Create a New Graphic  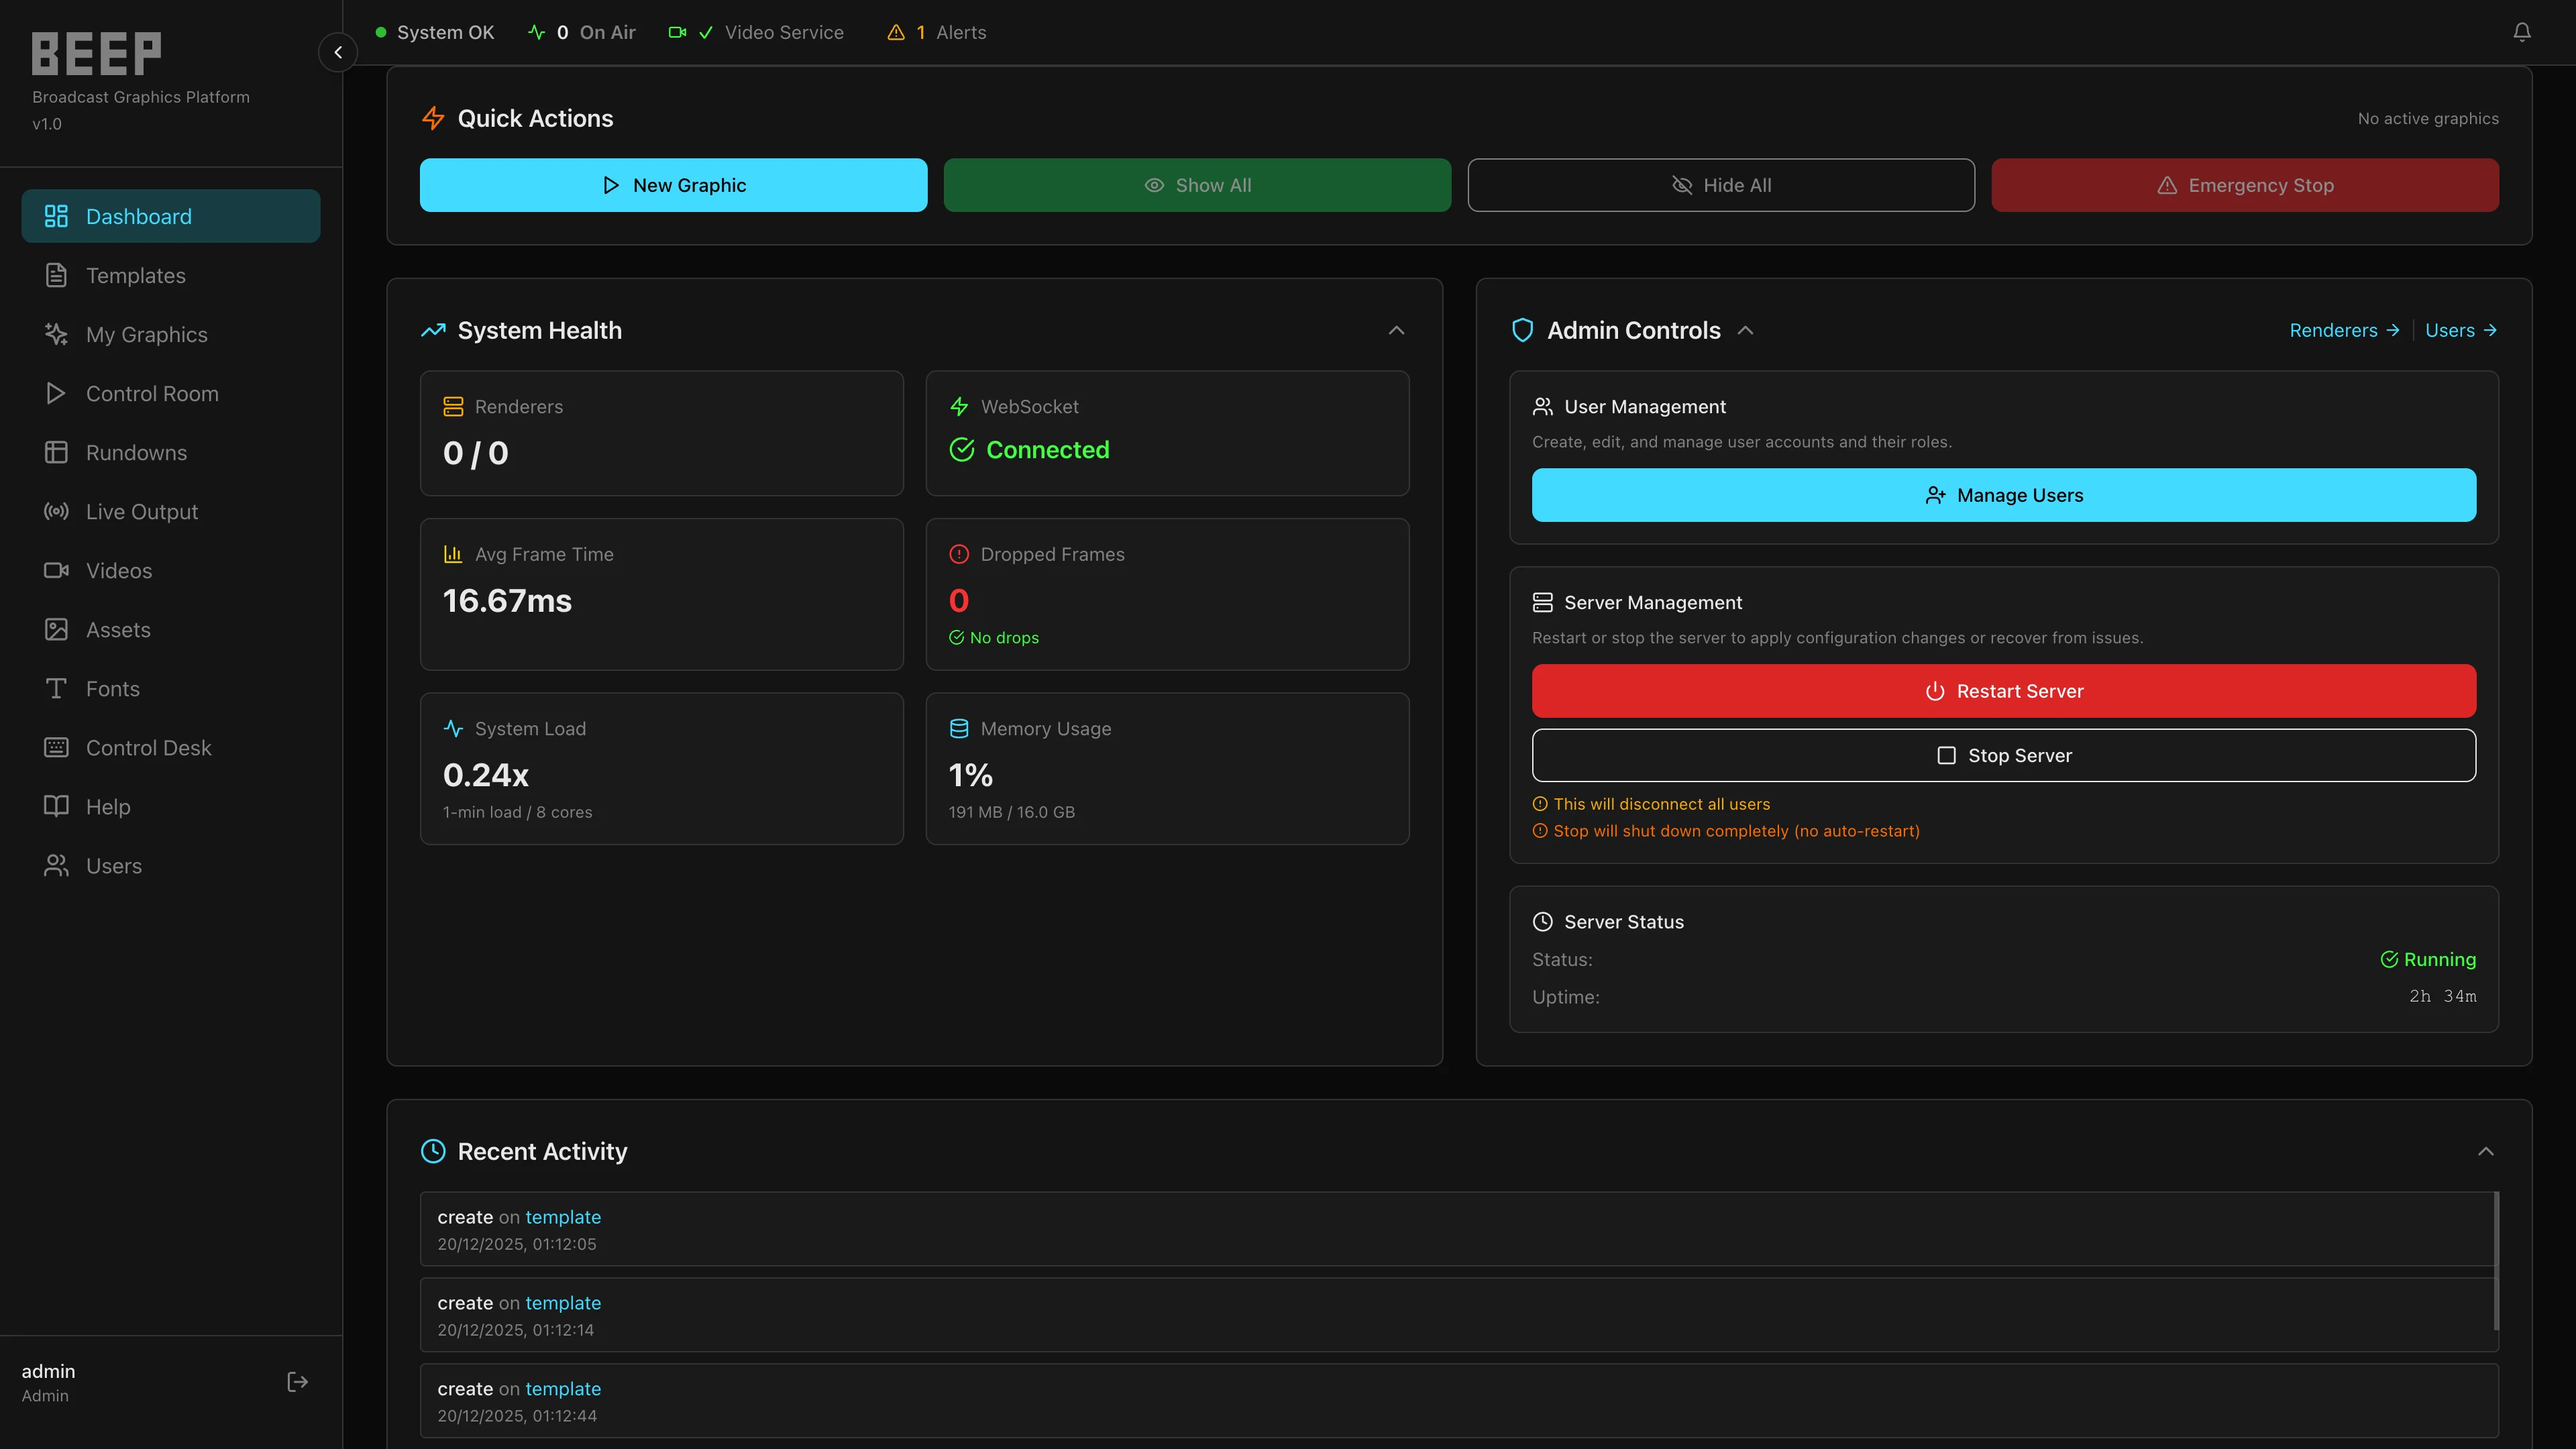point(673,185)
